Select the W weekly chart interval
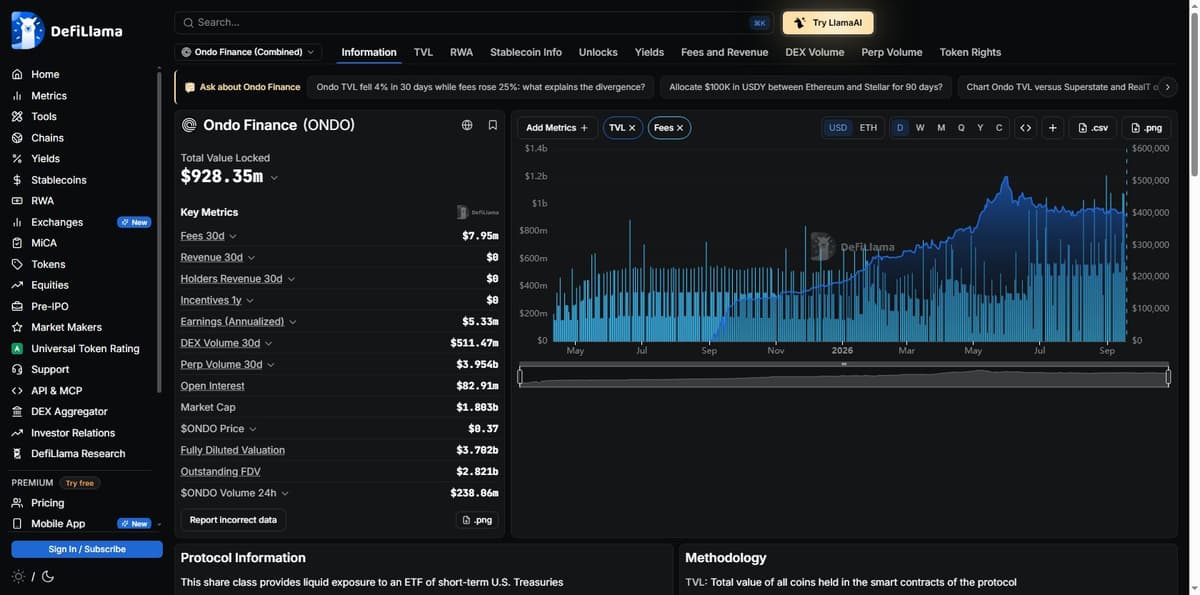Screen dimensions: 1200x595 pyautogui.click(x=920, y=128)
